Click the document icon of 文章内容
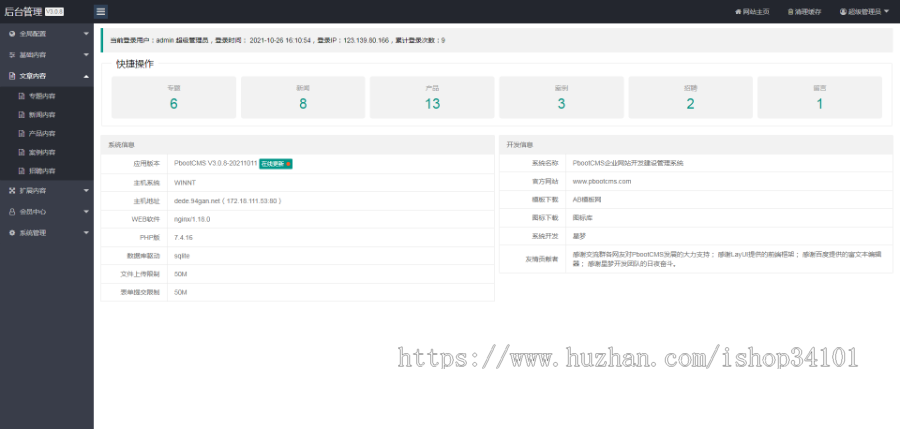 click(x=12, y=76)
